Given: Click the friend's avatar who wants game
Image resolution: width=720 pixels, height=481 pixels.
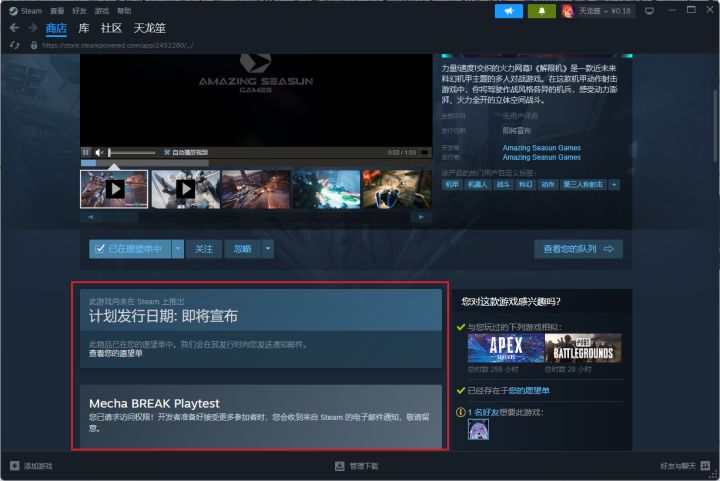Looking at the screenshot, I should coord(478,429).
